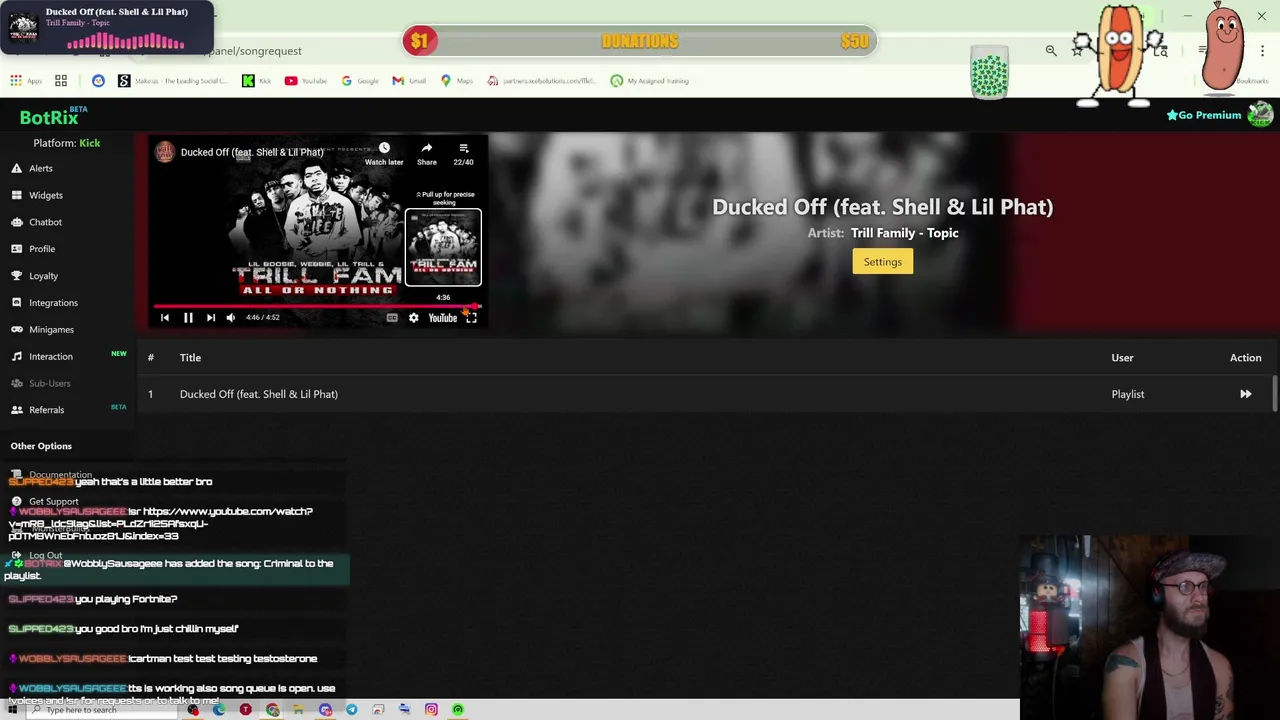
Task: Open the Profile page
Action: click(x=42, y=249)
